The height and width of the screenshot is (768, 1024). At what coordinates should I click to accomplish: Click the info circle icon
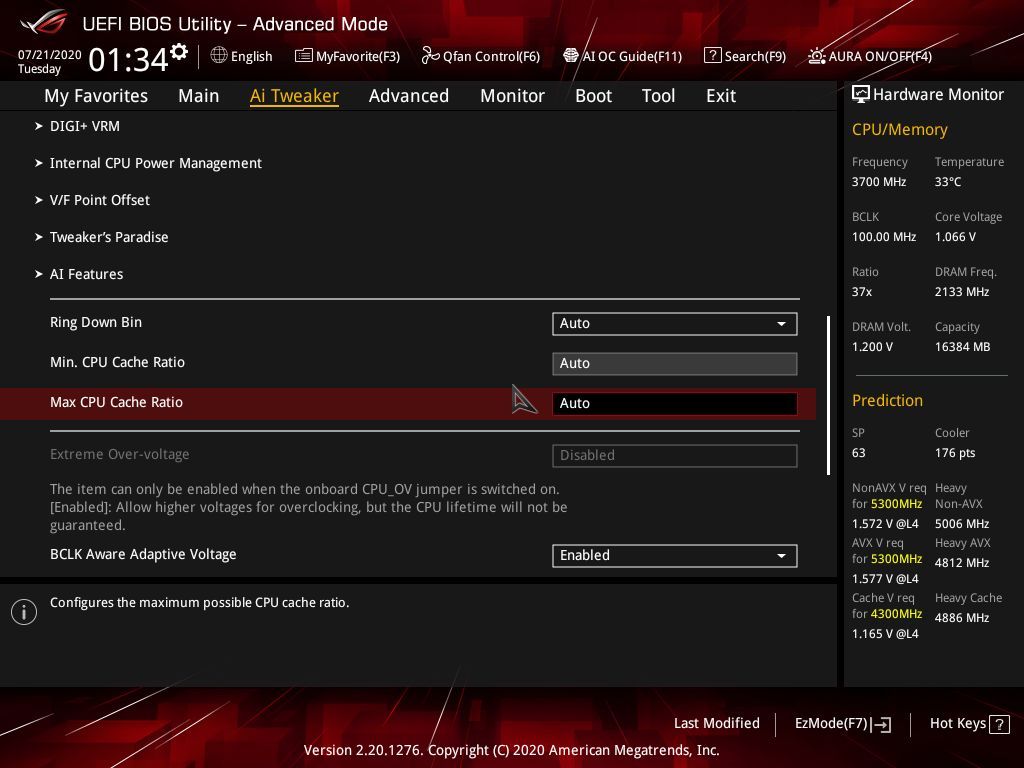coord(24,612)
